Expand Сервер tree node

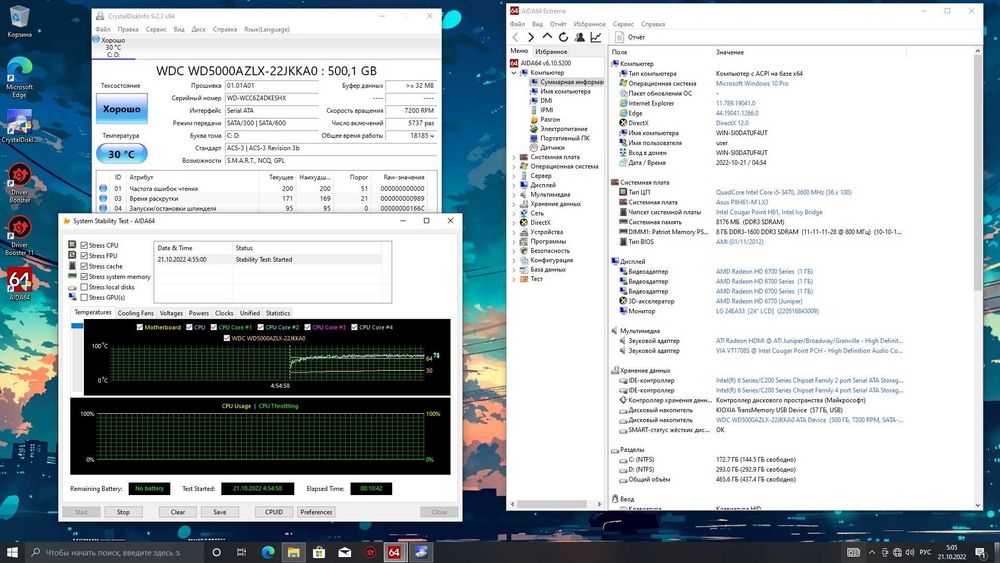[x=514, y=175]
